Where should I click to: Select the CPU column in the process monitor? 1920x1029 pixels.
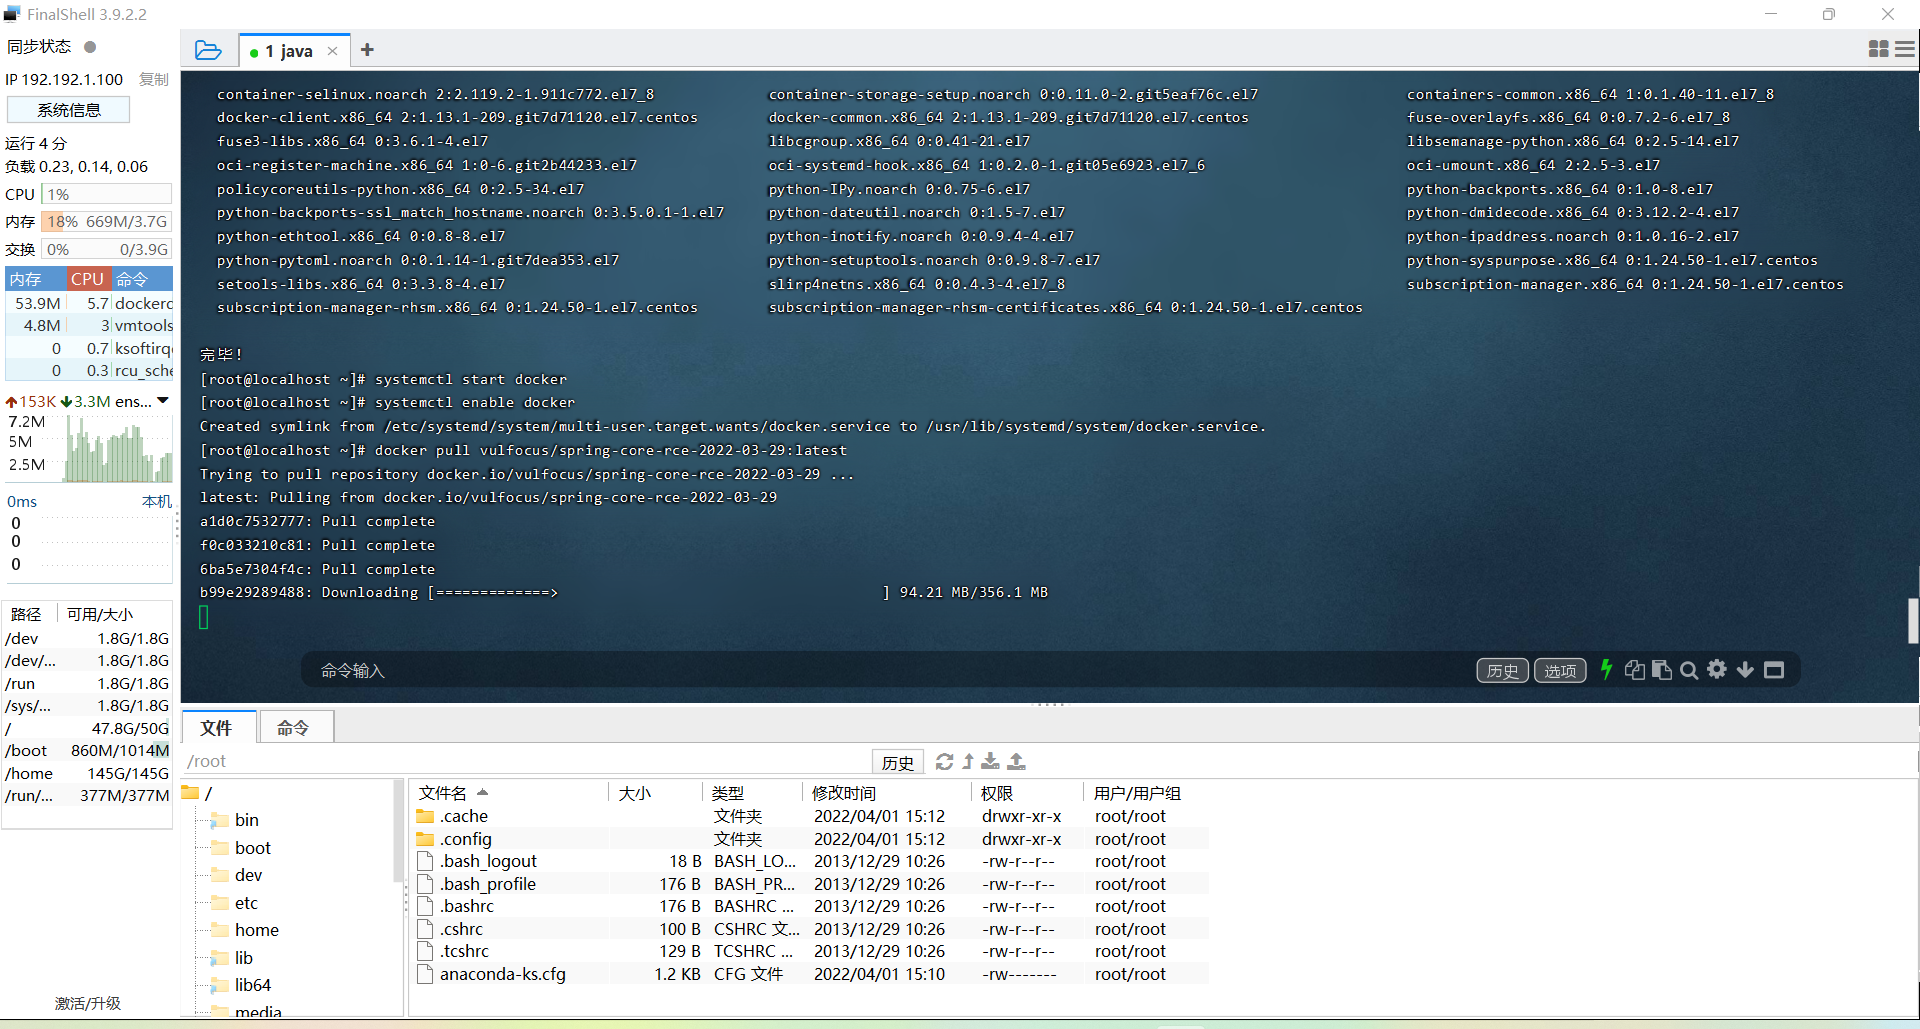[x=88, y=278]
